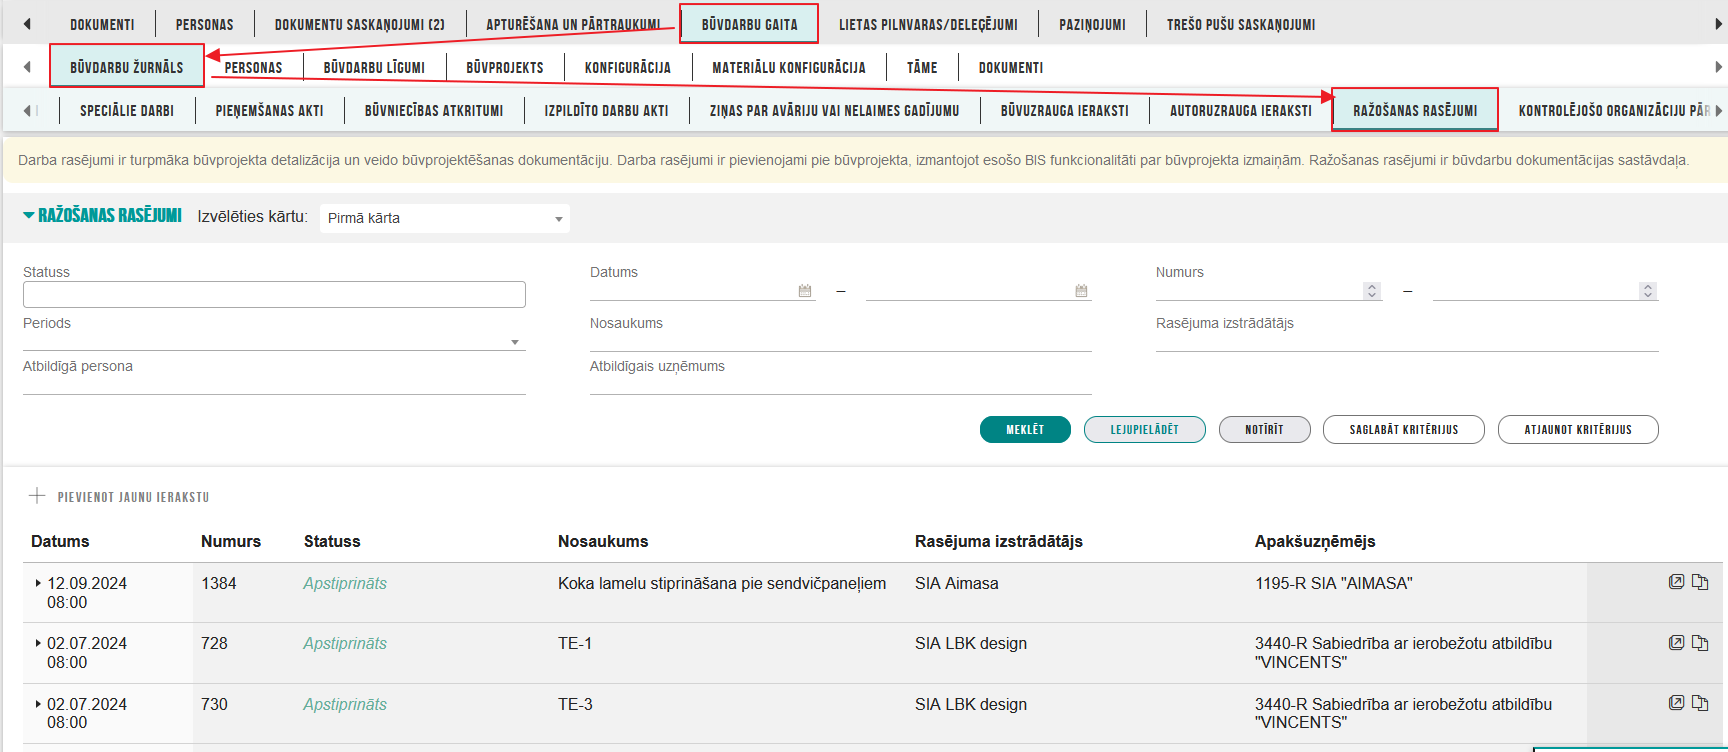1728x752 pixels.
Task: Expand row dated 12.09.2024 details
Action: (x=38, y=583)
